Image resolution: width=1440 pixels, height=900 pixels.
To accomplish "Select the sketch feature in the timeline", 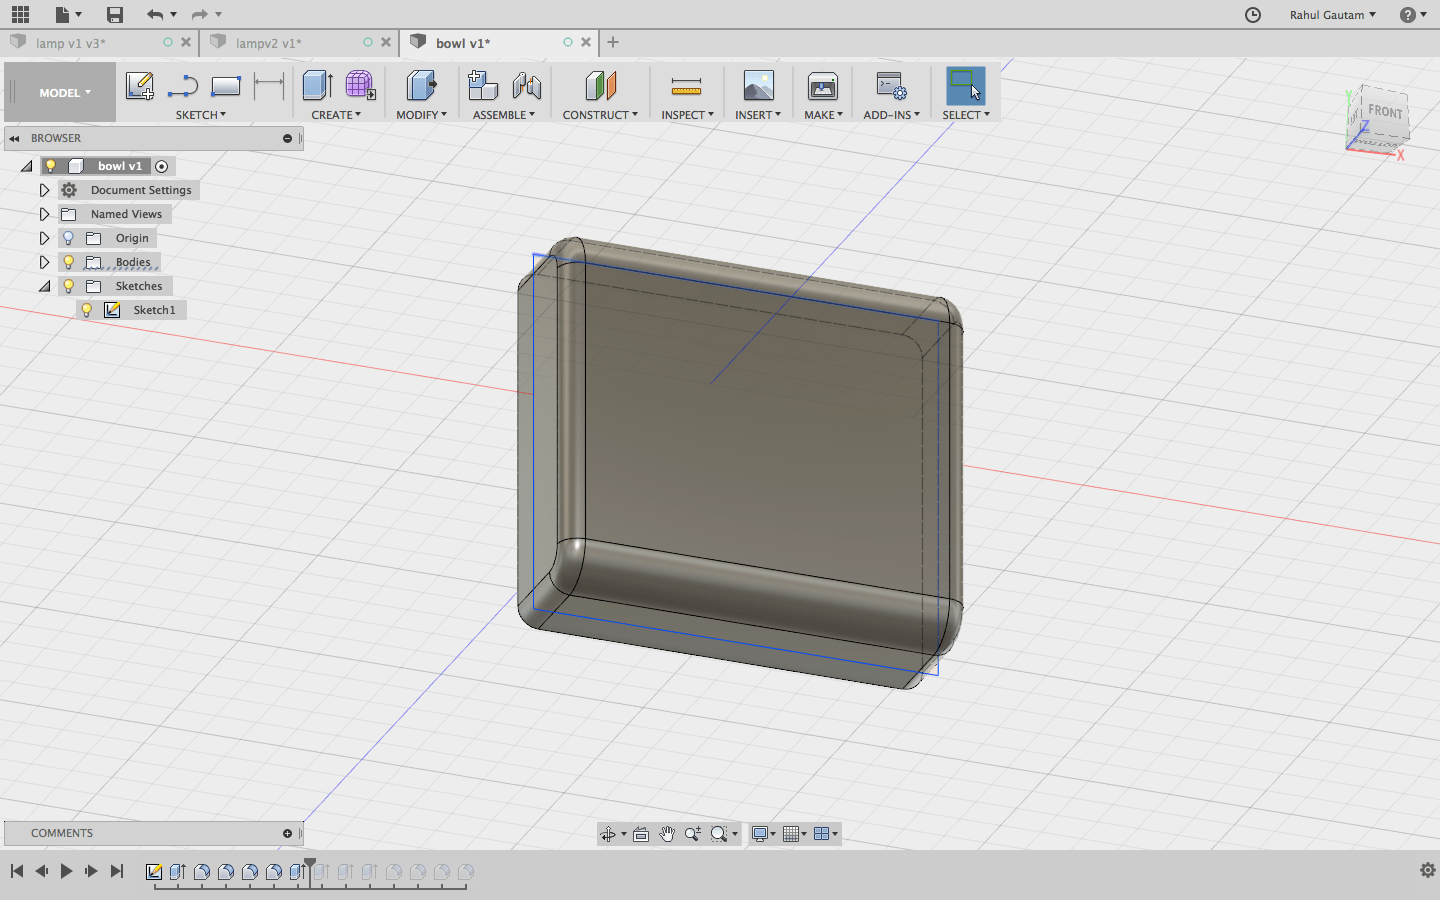I will pos(154,872).
